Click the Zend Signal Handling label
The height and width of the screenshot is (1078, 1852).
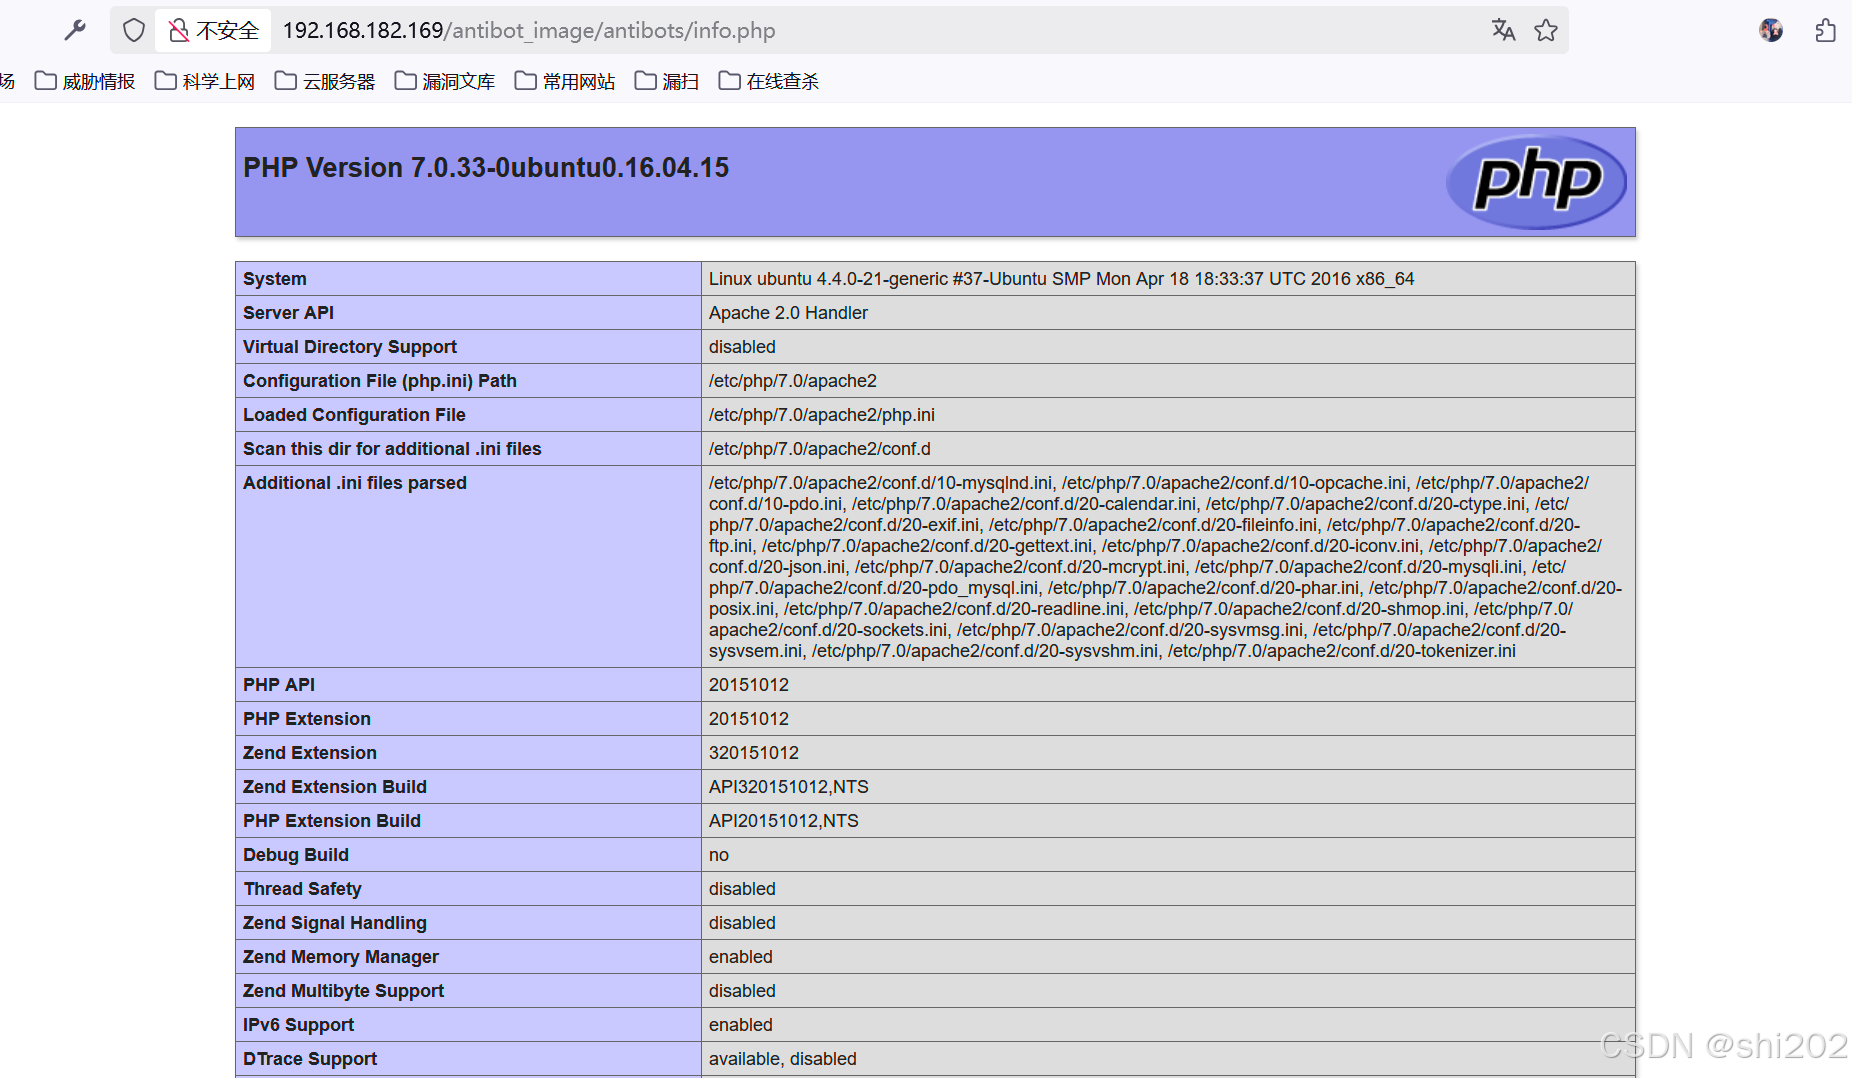[x=335, y=923]
